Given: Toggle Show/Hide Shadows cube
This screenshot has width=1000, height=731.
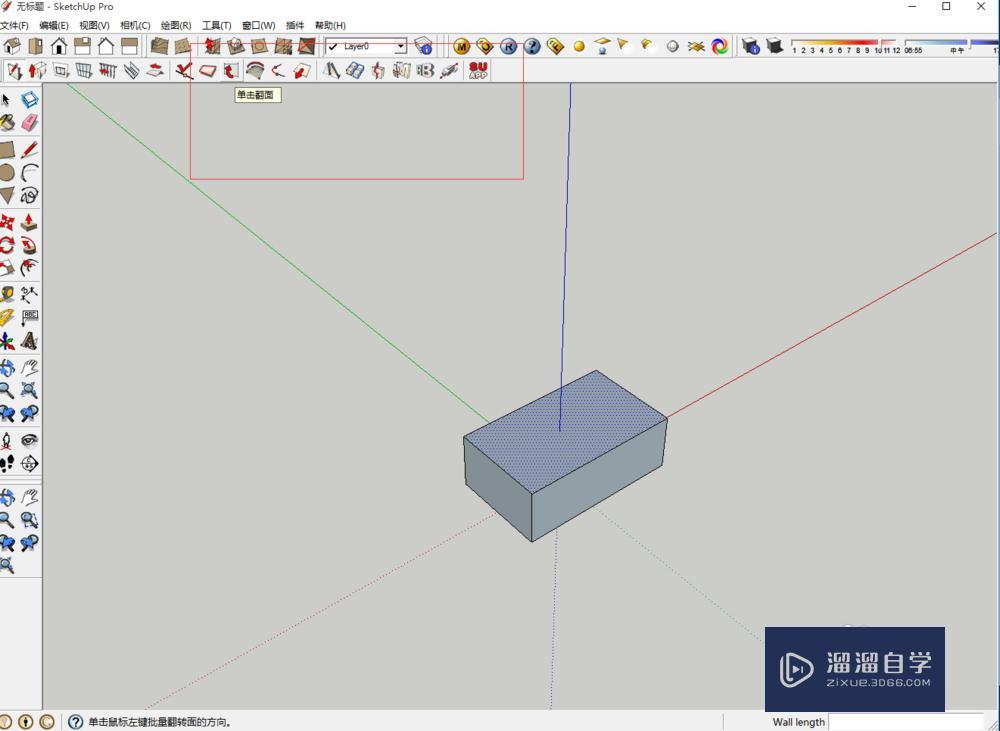Looking at the screenshot, I should (x=774, y=46).
